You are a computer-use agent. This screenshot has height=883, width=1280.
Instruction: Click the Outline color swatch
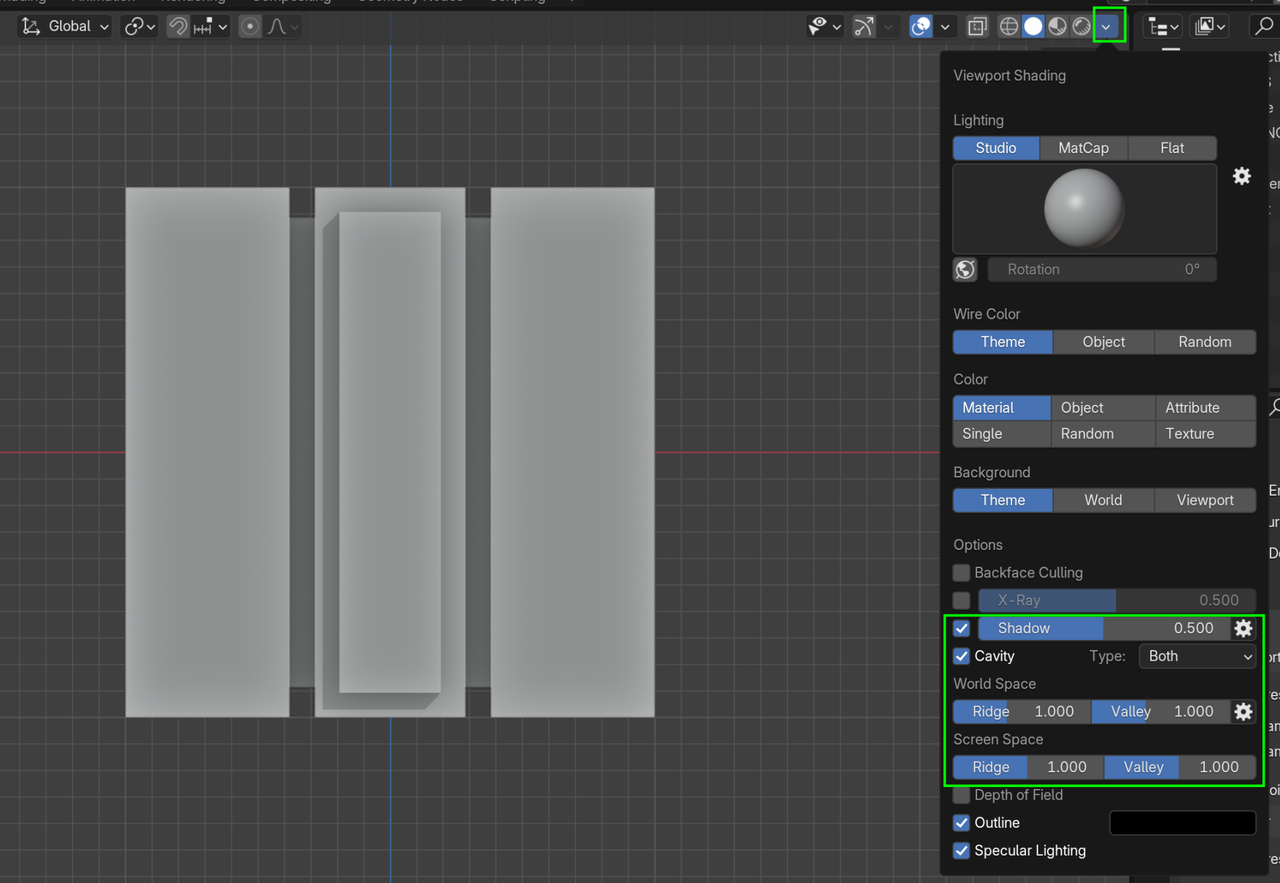pyautogui.click(x=1182, y=823)
